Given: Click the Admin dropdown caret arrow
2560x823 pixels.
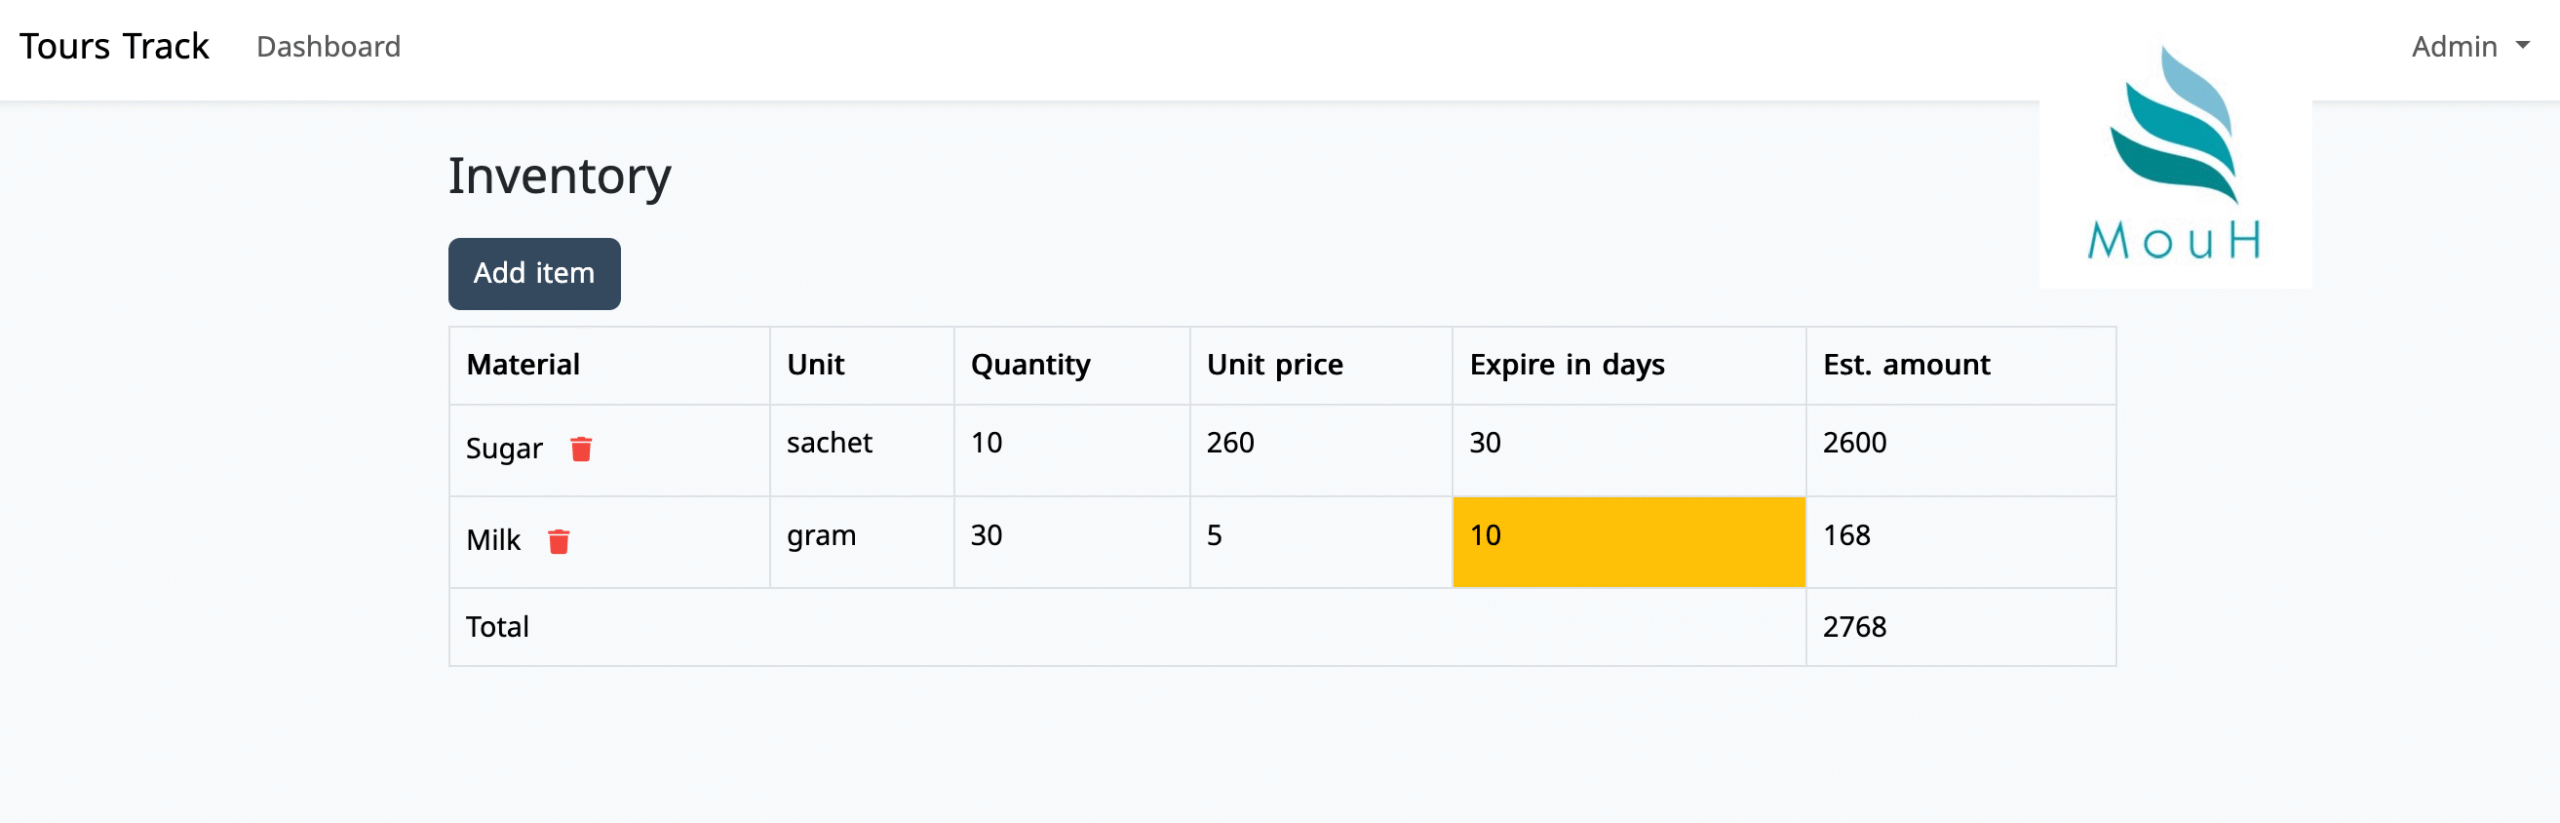Looking at the screenshot, I should click(x=2523, y=46).
